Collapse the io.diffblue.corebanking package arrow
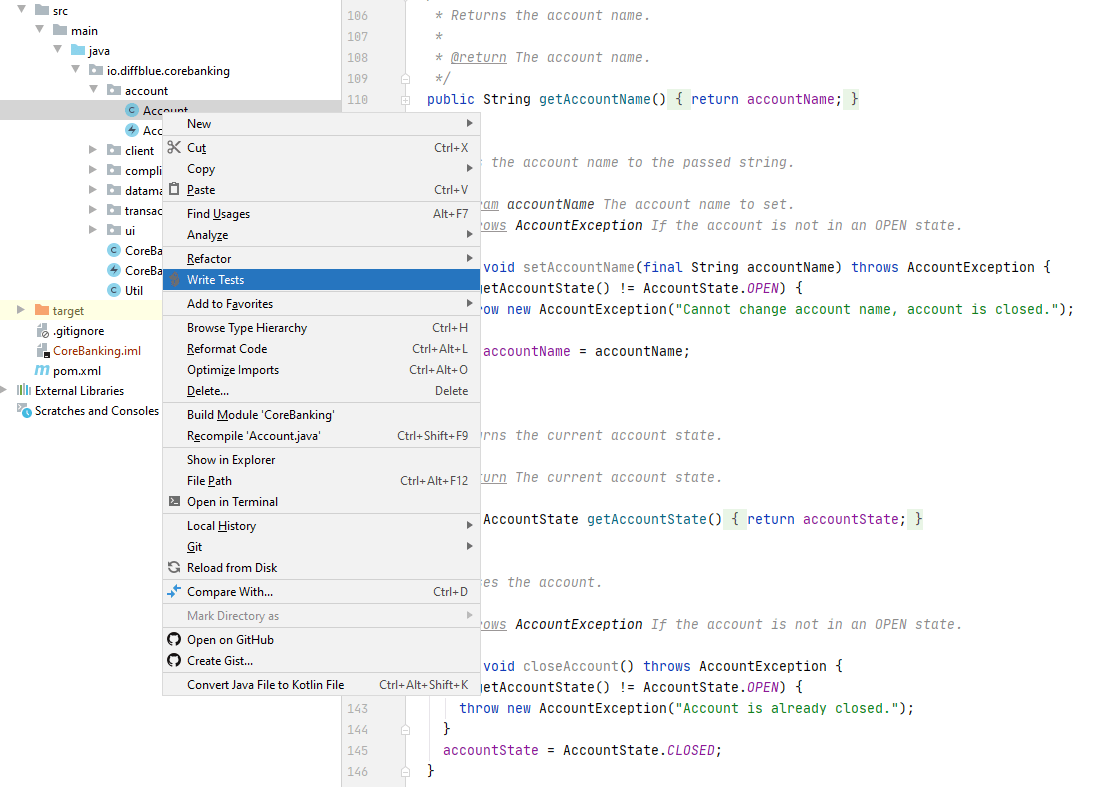This screenshot has width=1101, height=787. pos(76,70)
